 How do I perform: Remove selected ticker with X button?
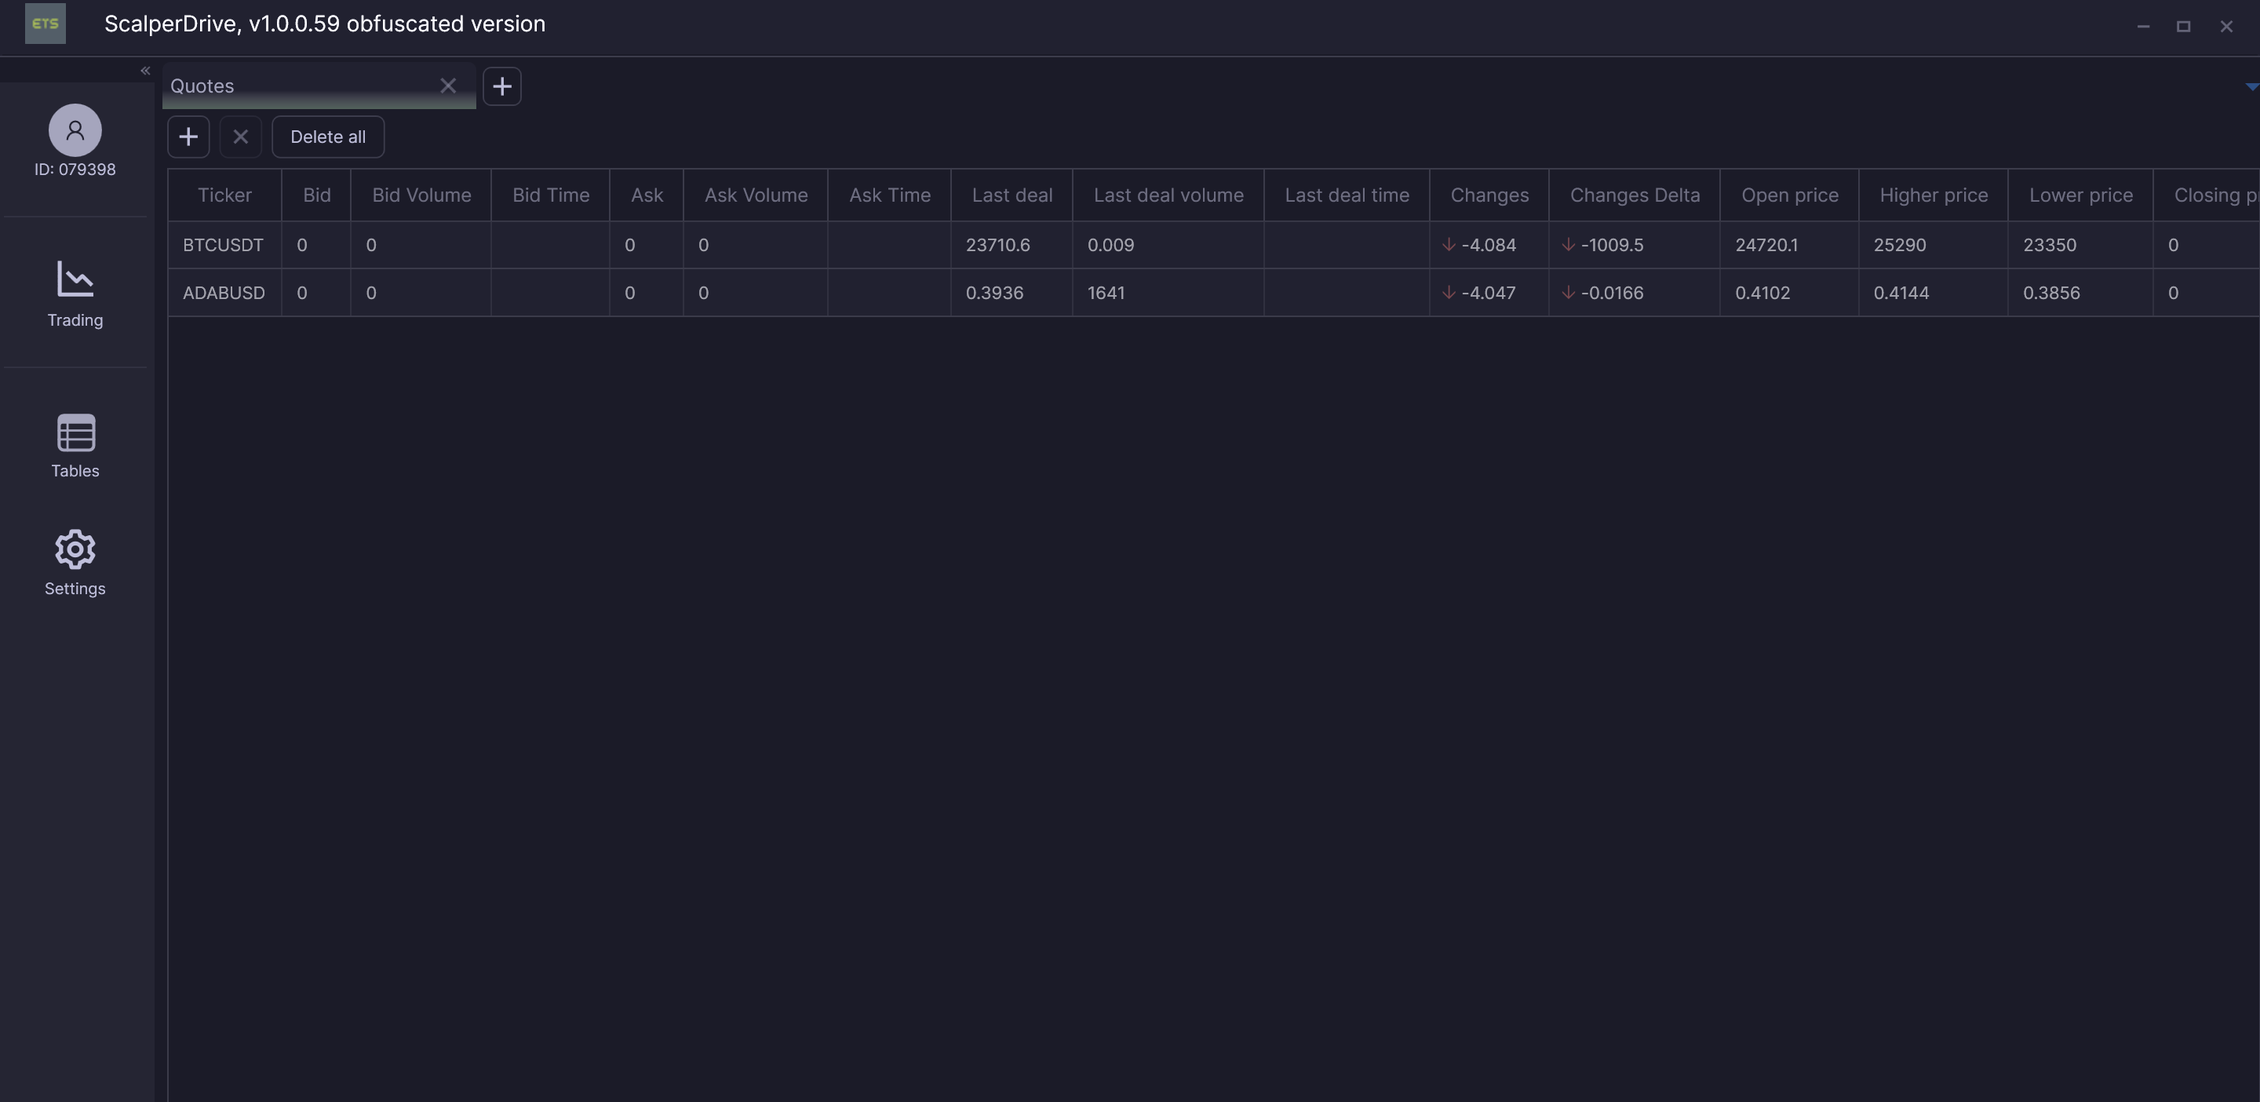pyautogui.click(x=240, y=137)
